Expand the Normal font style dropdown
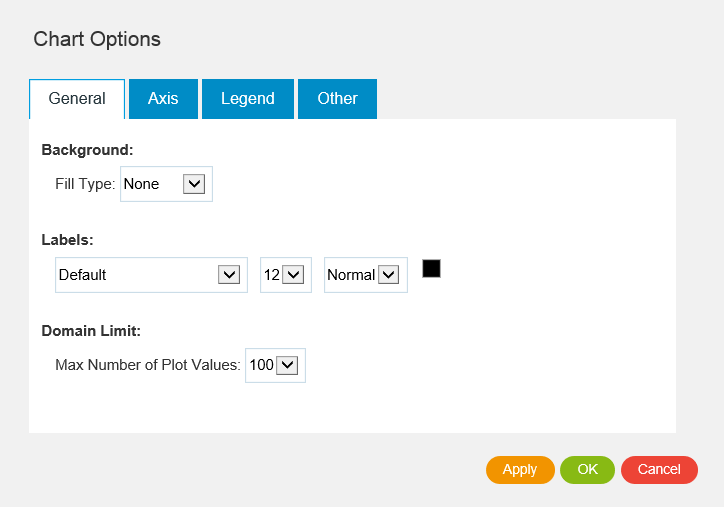The height and width of the screenshot is (507, 724). pos(365,274)
